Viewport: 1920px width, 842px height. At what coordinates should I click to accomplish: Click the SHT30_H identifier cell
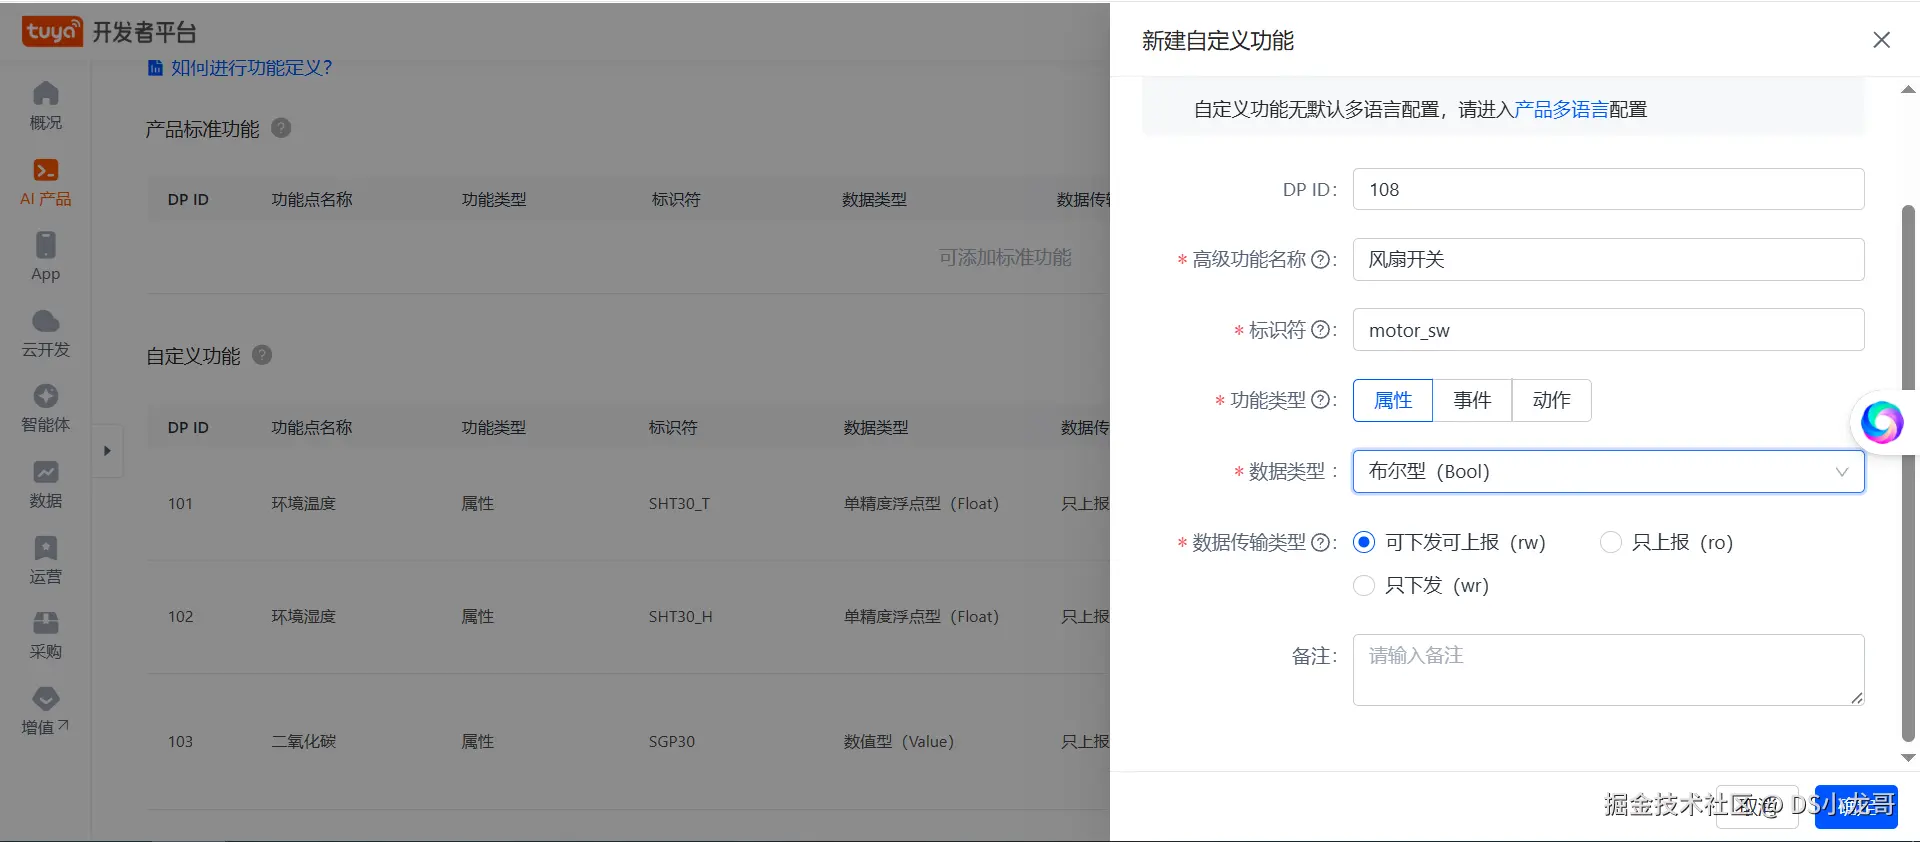pyautogui.click(x=680, y=616)
